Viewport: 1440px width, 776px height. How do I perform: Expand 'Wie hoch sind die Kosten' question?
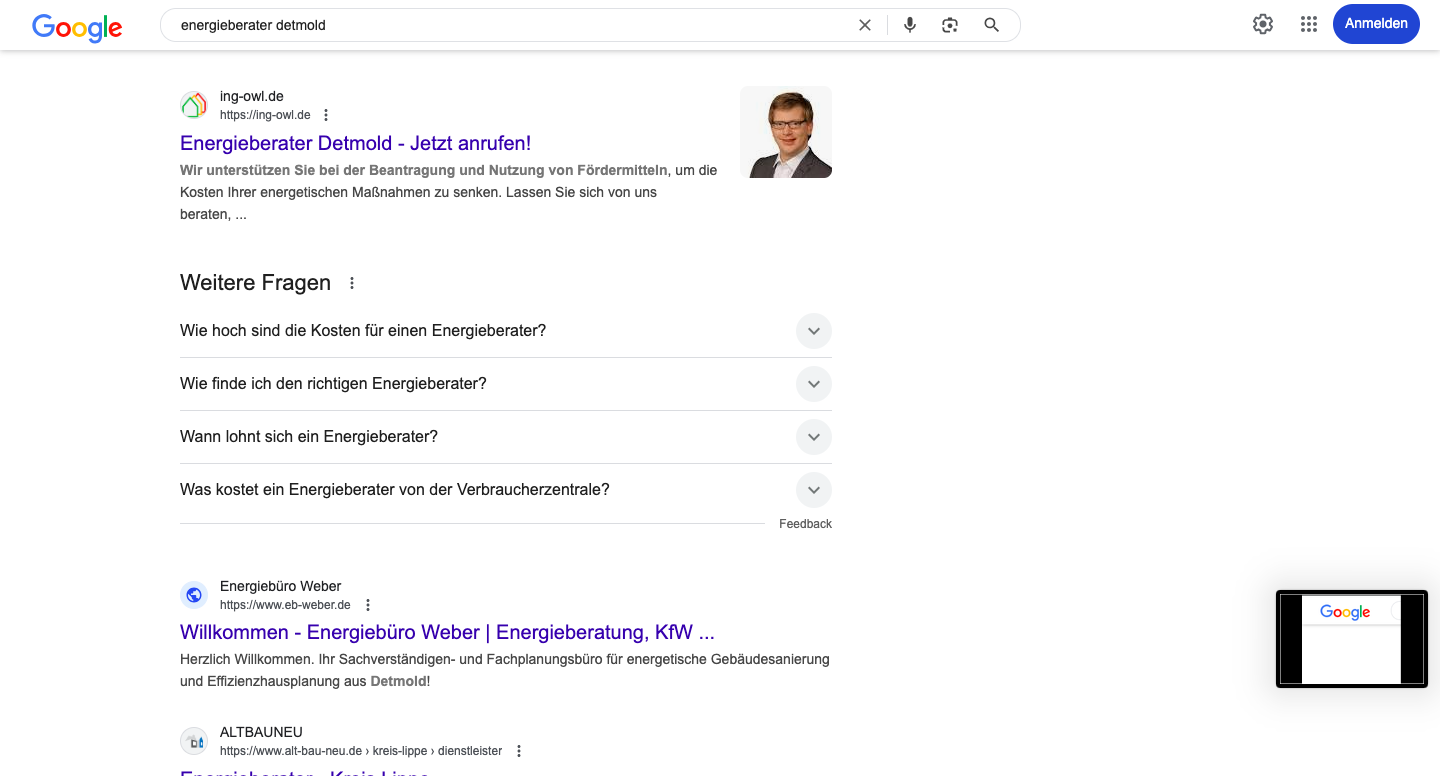tap(813, 331)
